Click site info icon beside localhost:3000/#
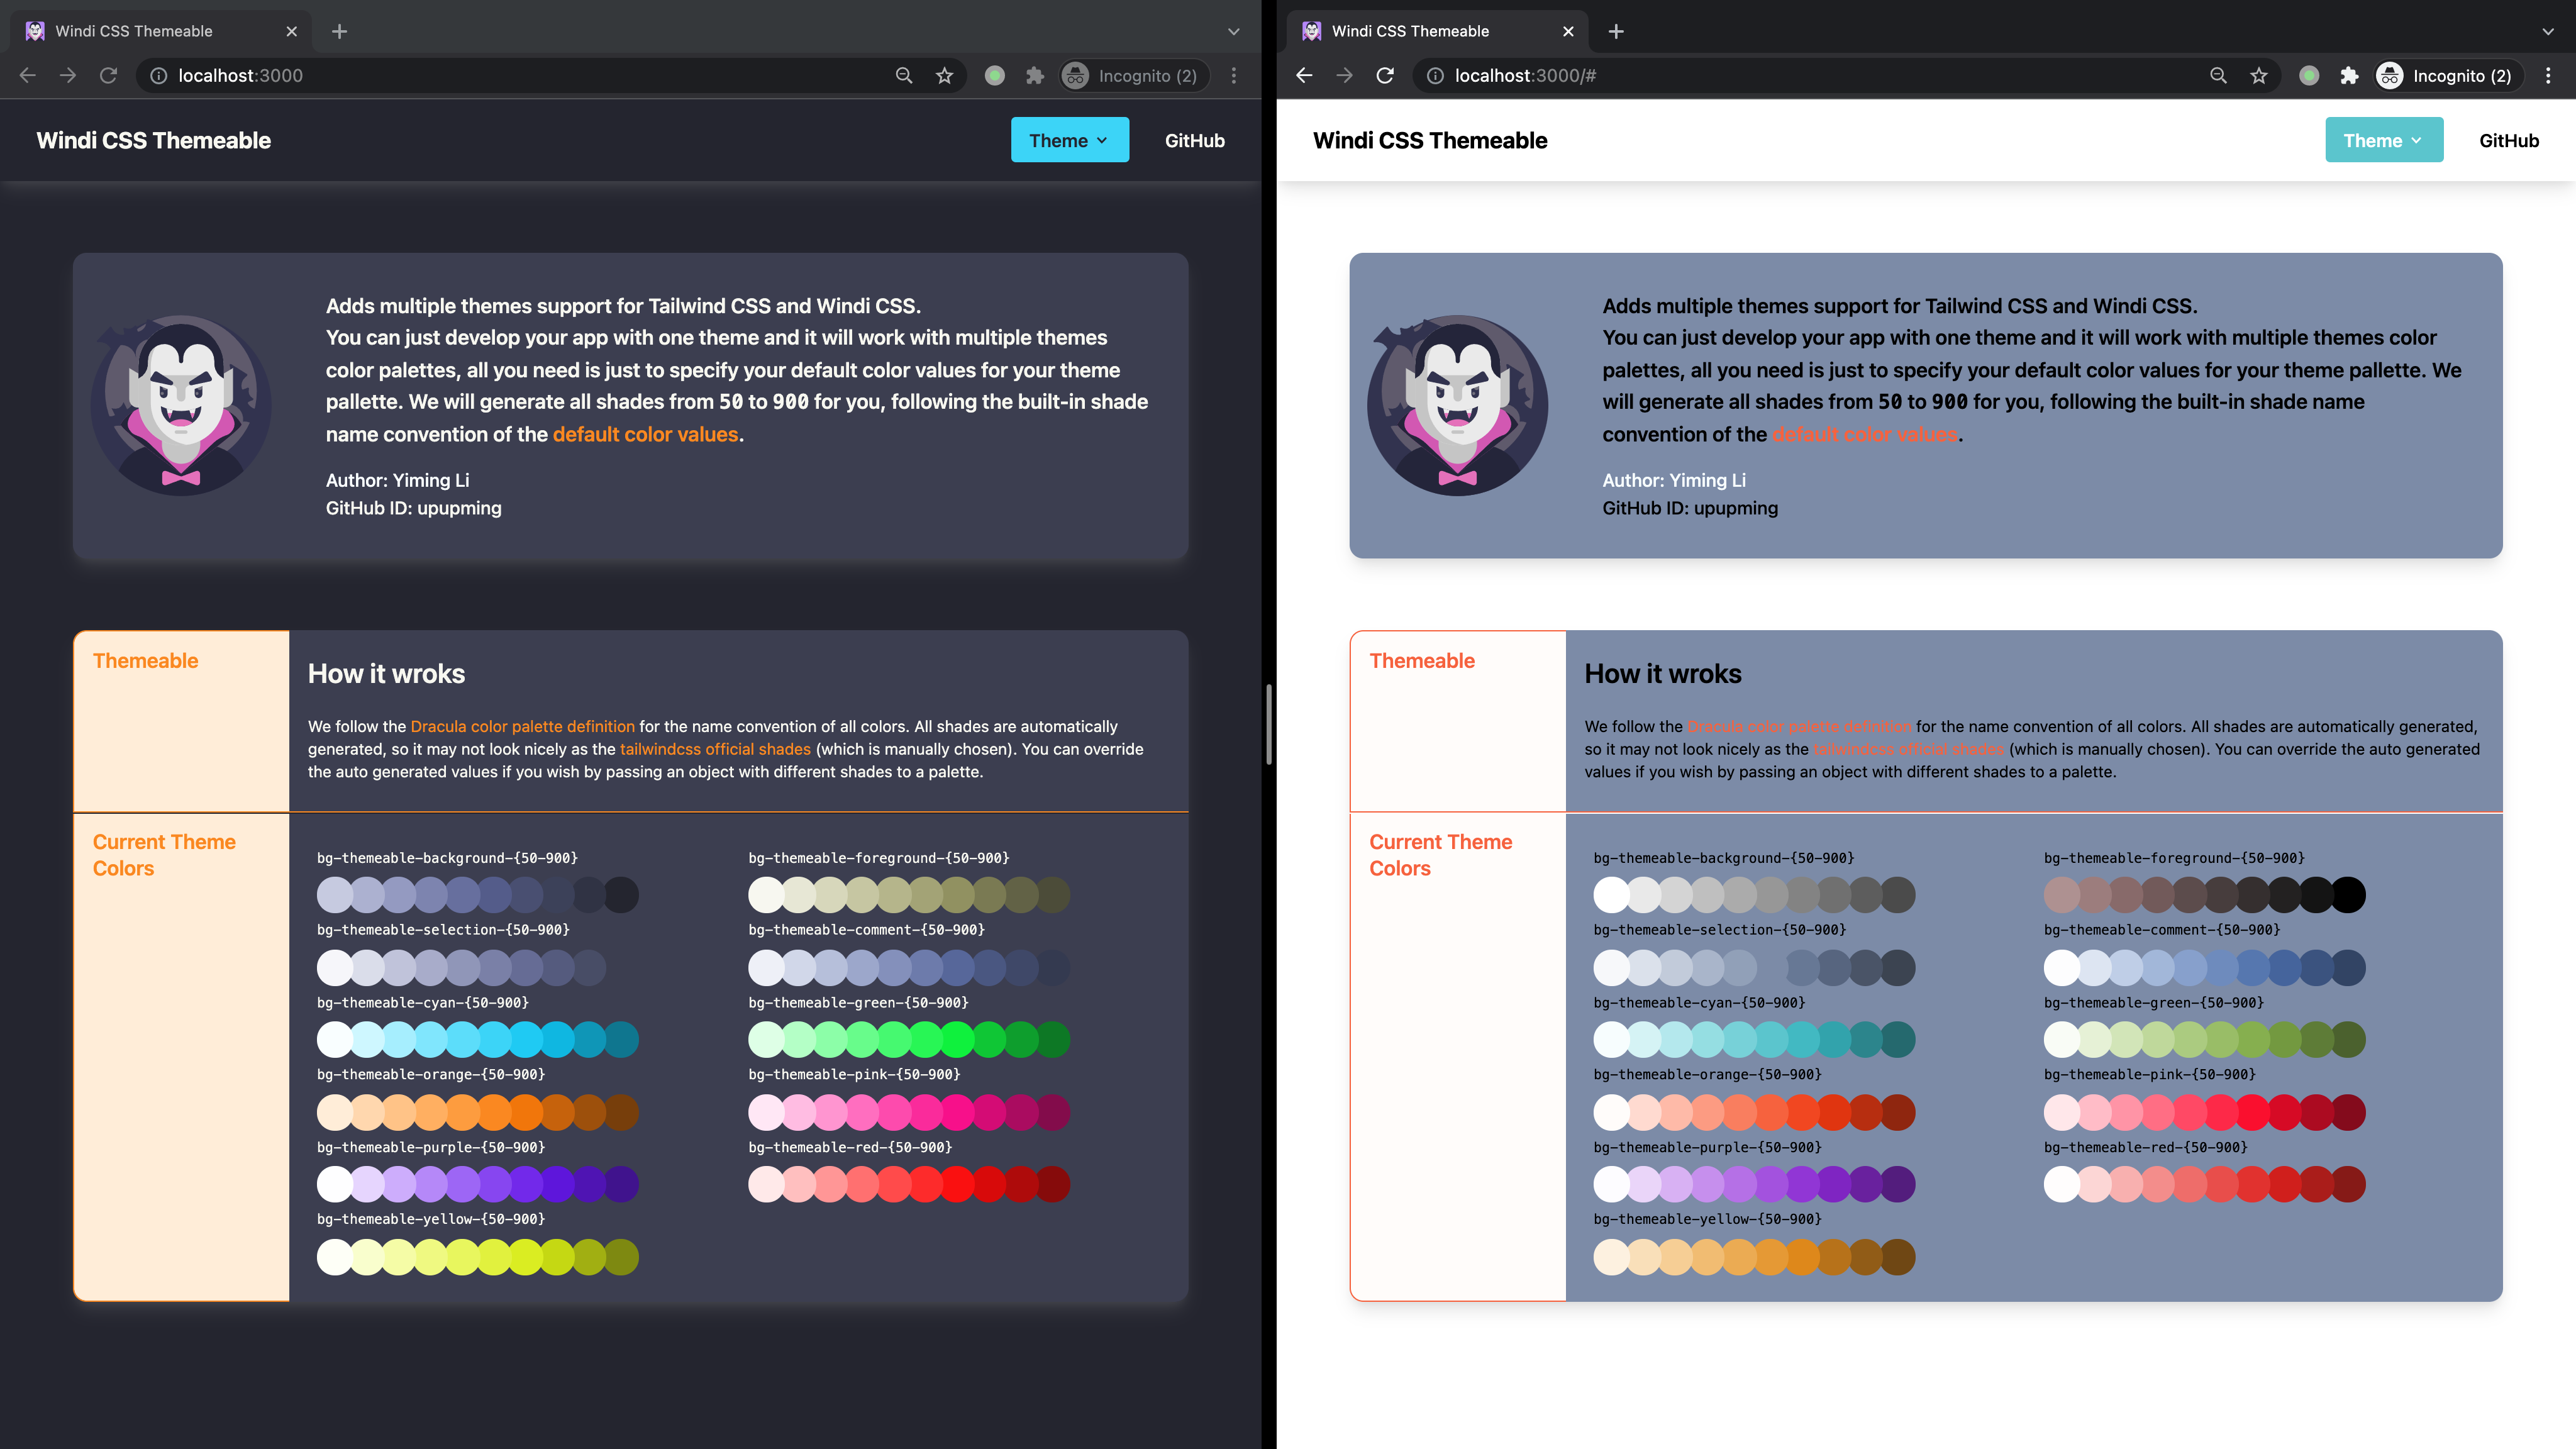Screen dimensions: 2576x1449 tap(1435, 75)
